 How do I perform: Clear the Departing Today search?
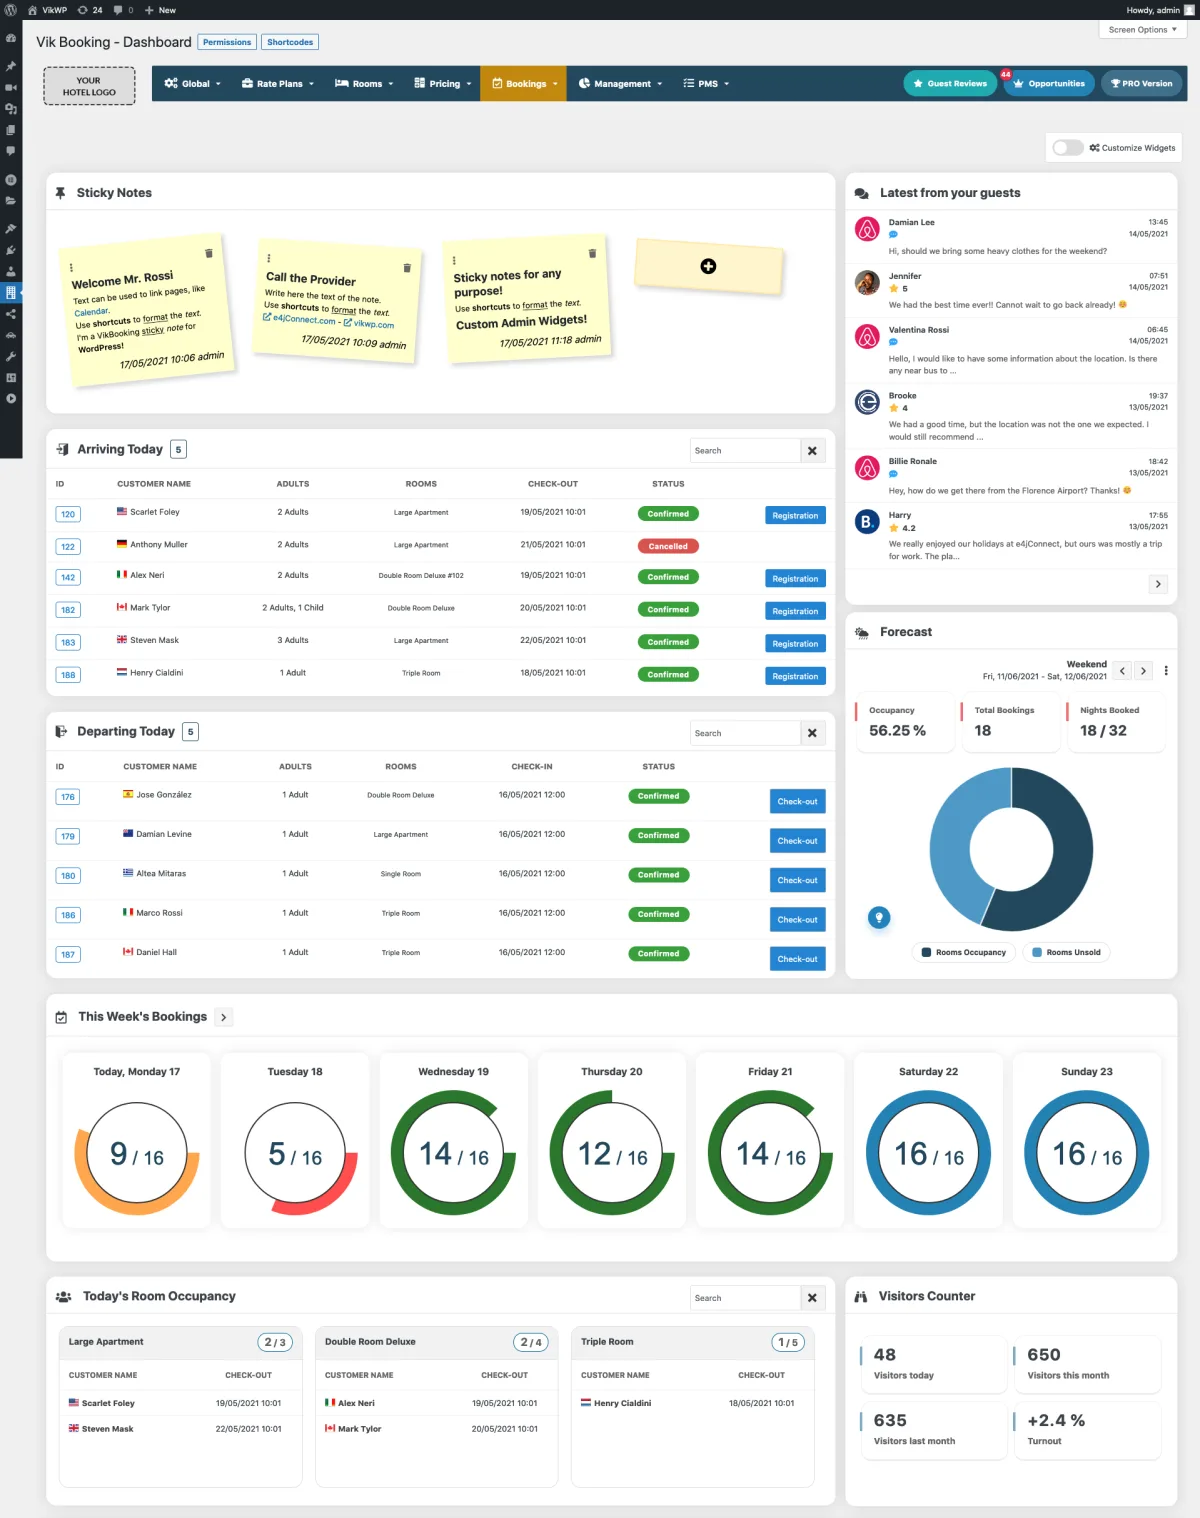click(x=813, y=734)
